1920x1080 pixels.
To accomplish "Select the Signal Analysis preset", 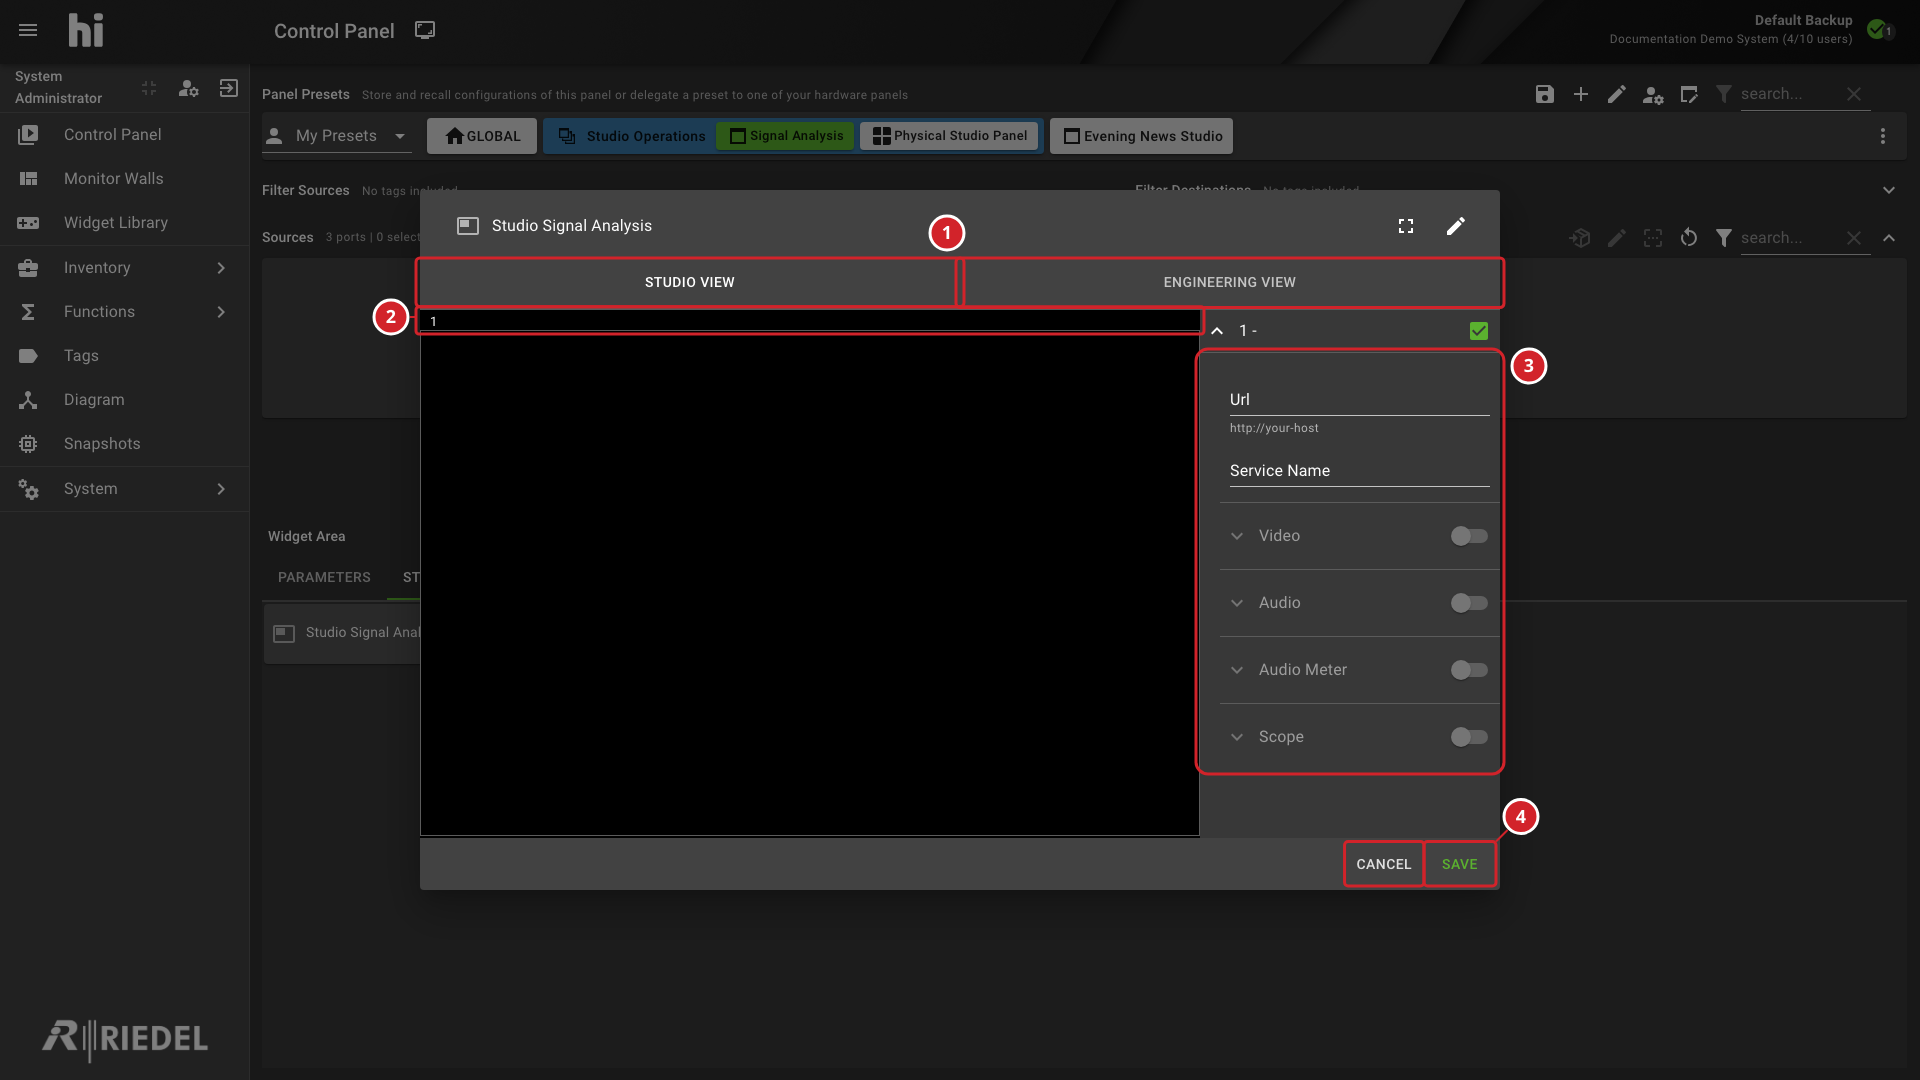I will pyautogui.click(x=786, y=136).
